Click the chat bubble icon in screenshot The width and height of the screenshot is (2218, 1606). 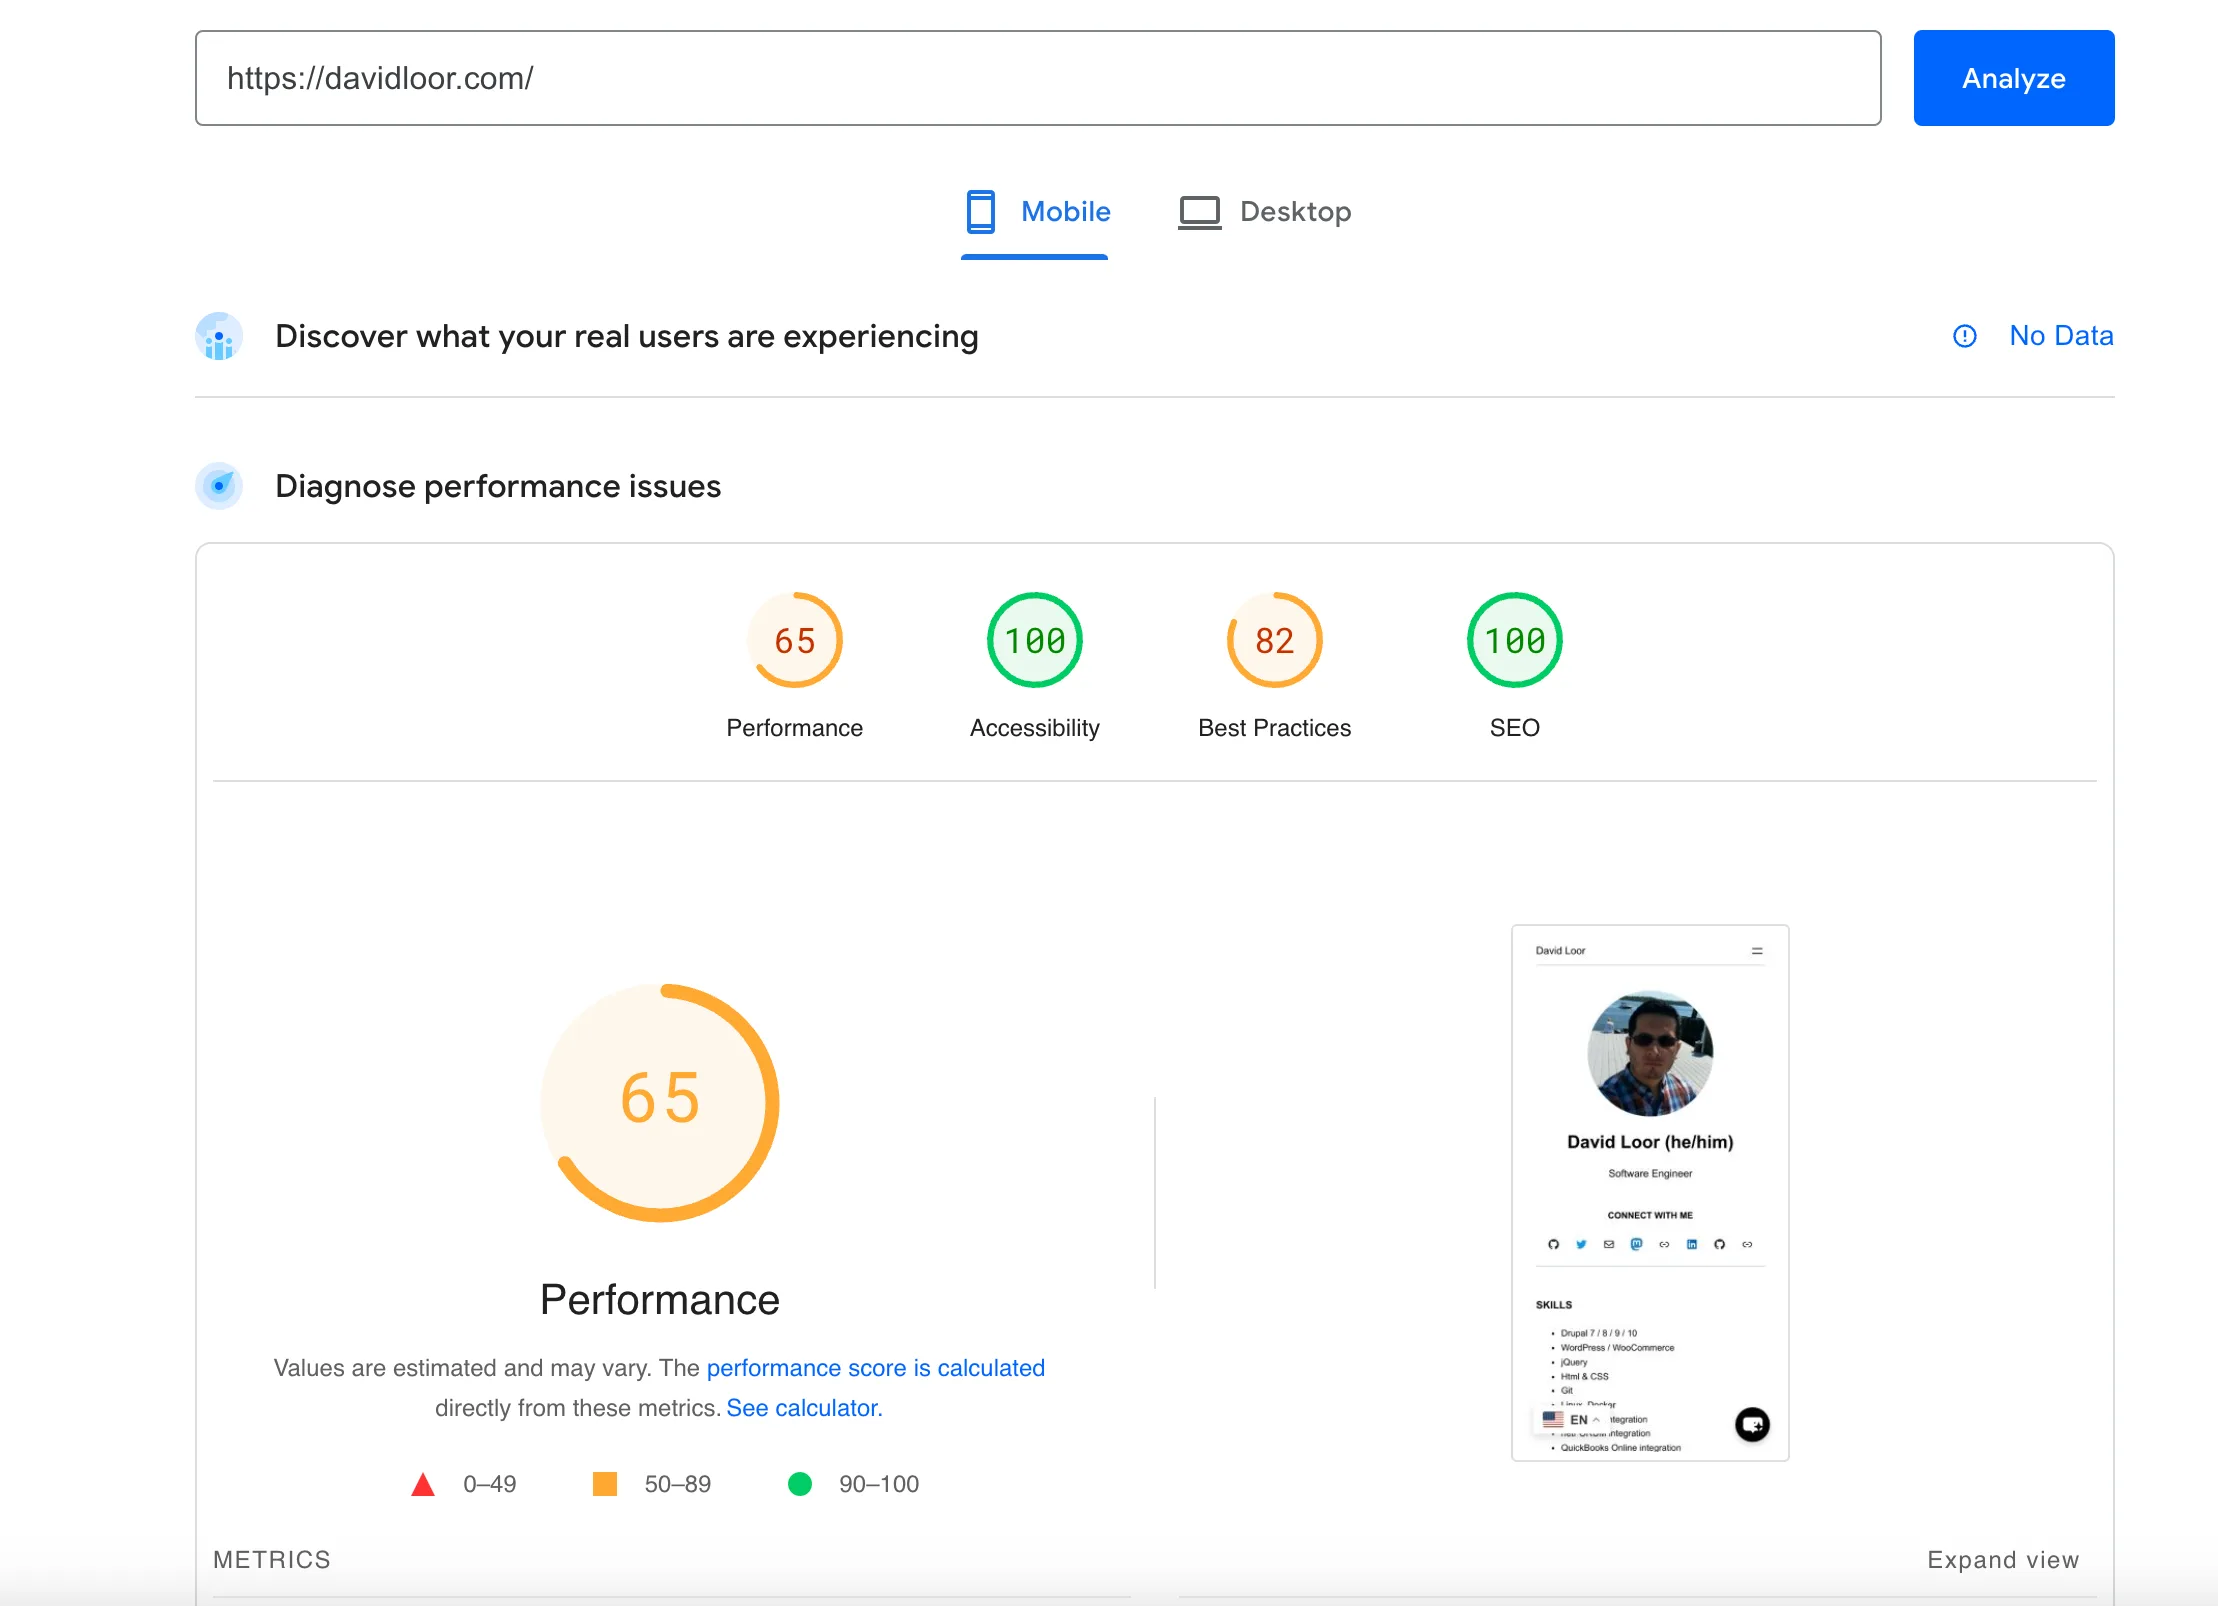coord(1752,1424)
